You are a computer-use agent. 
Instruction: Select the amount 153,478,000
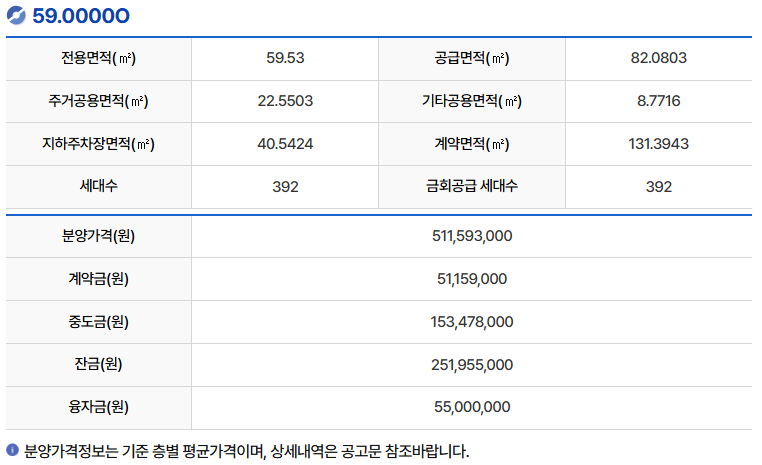click(x=472, y=322)
